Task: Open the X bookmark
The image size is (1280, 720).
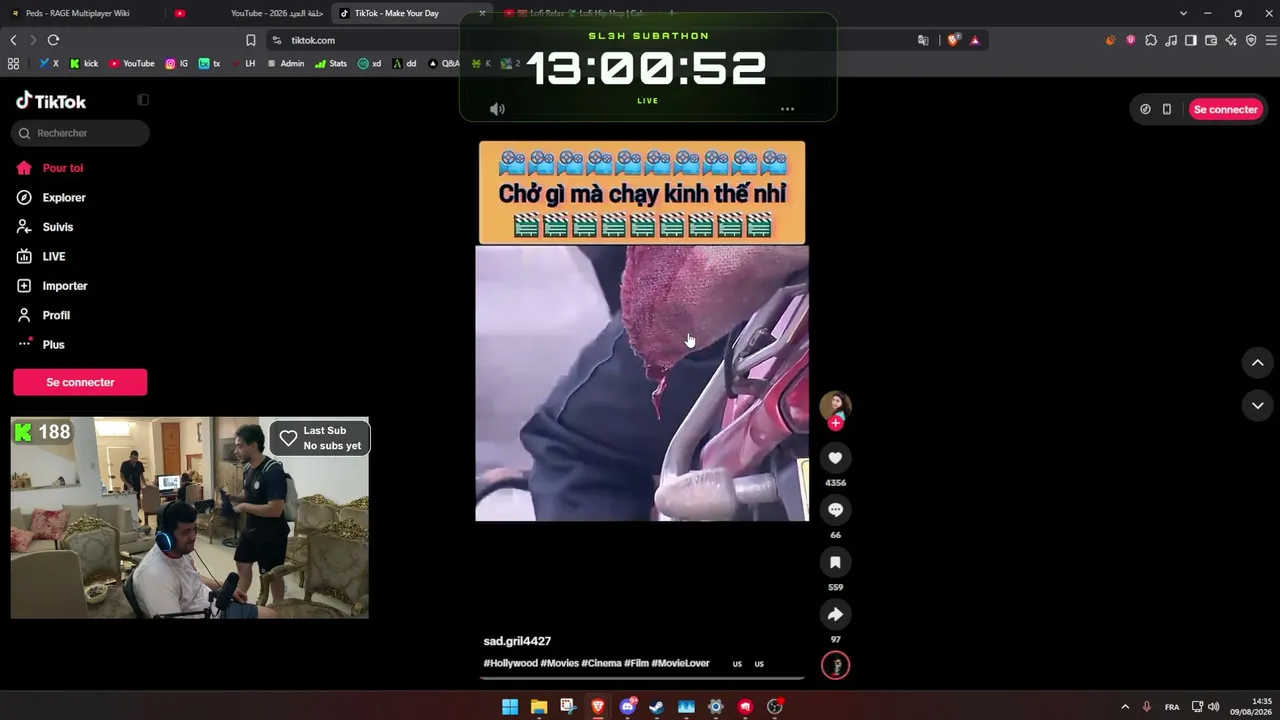Action: 49,63
